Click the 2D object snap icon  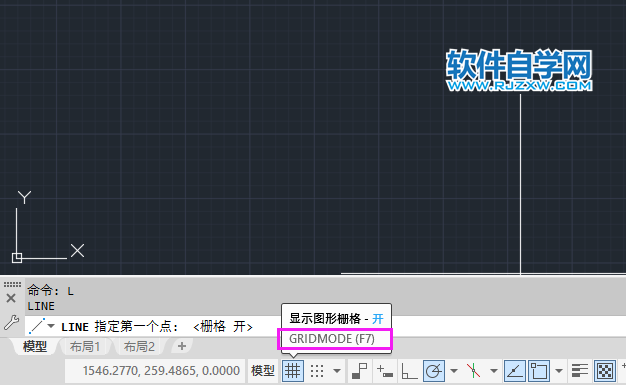pyautogui.click(x=539, y=371)
